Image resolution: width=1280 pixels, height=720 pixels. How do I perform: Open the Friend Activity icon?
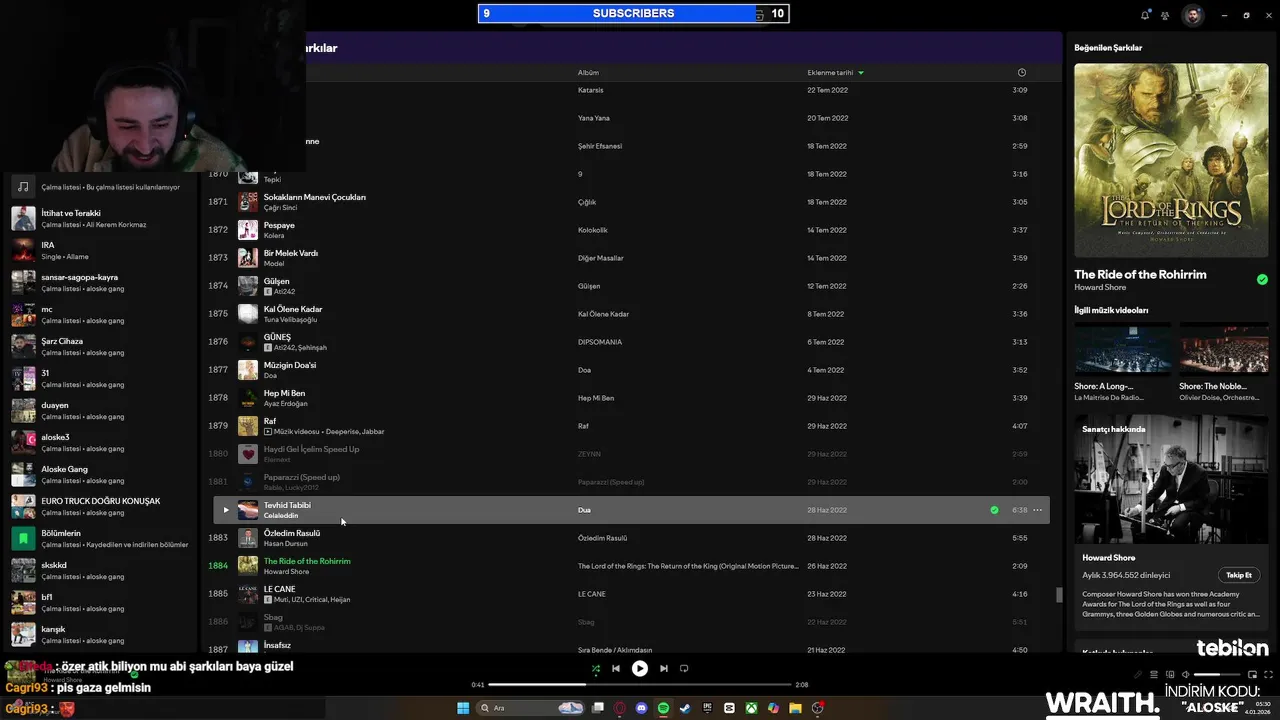click(x=1165, y=15)
